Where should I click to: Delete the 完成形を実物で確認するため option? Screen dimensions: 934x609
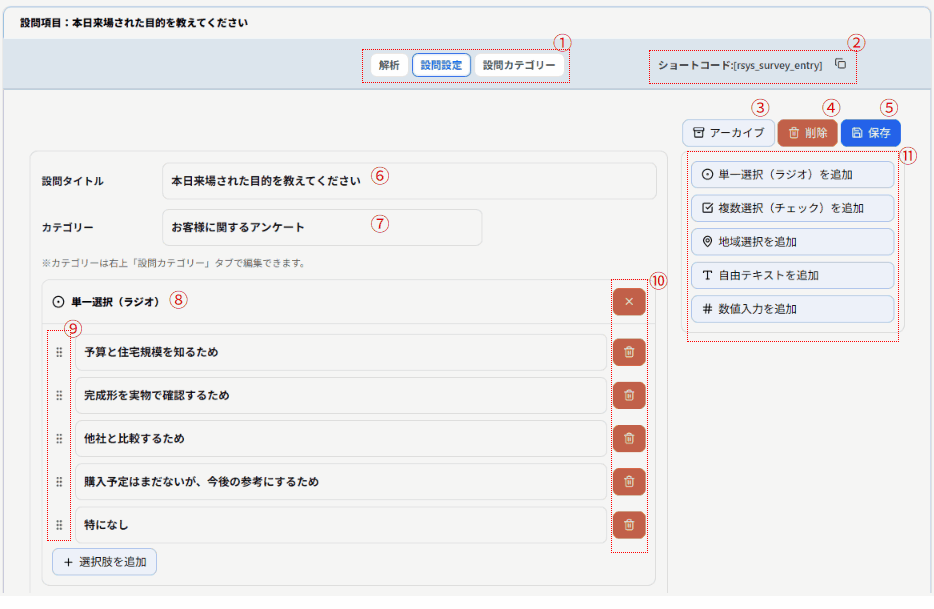[x=628, y=395]
